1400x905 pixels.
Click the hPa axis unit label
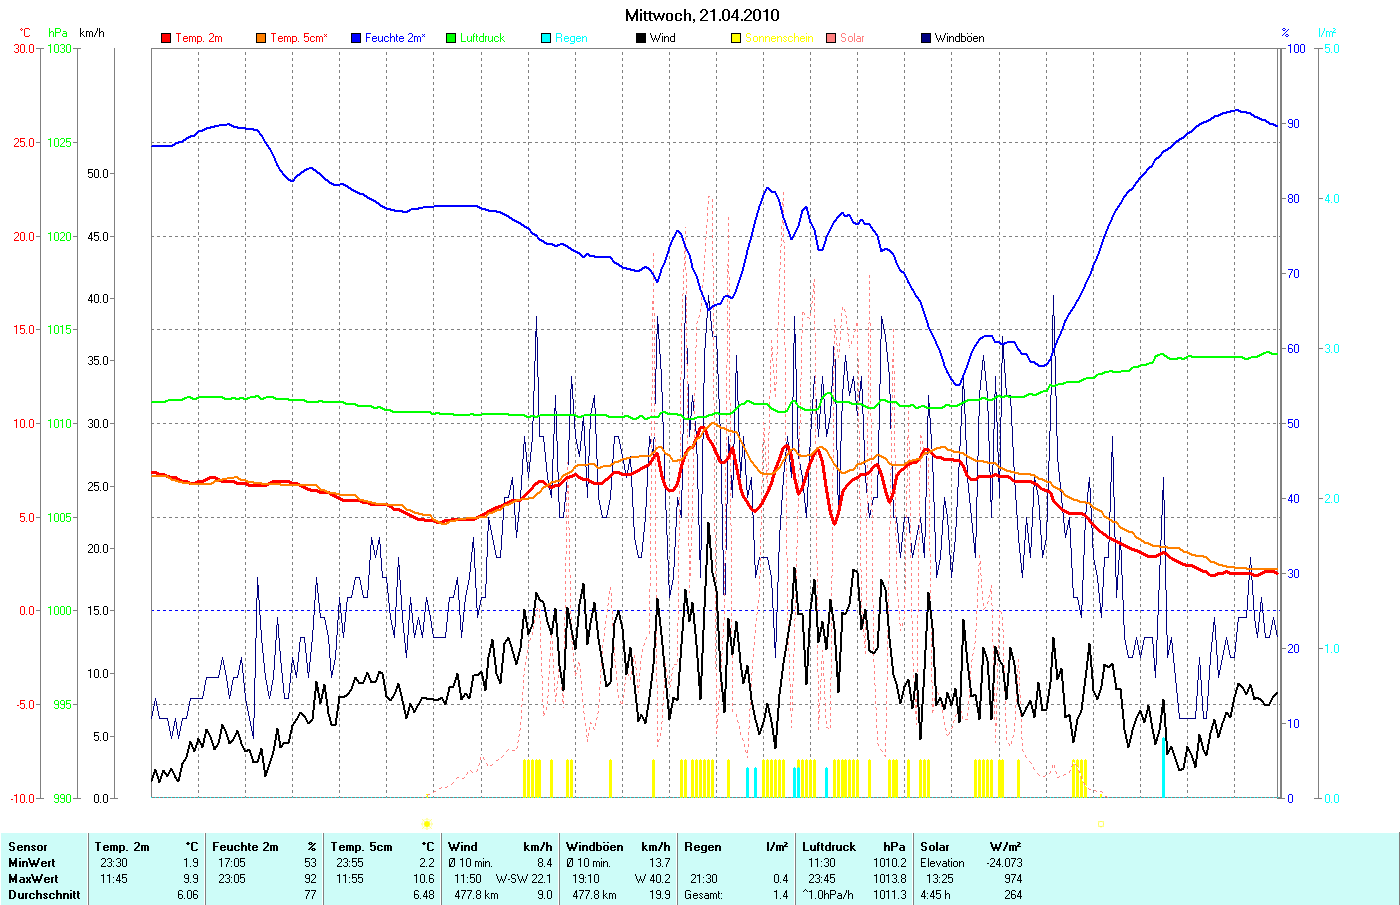[58, 33]
